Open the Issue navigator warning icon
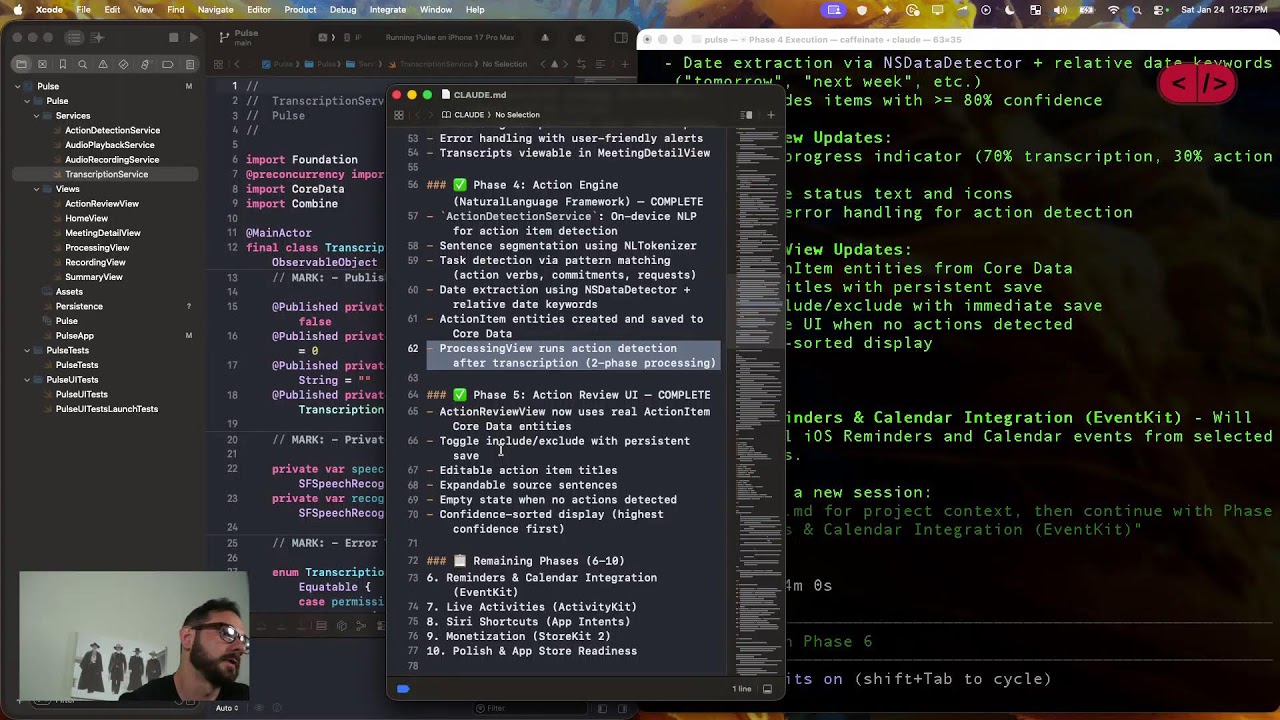The height and width of the screenshot is (720, 1280). coord(104,64)
